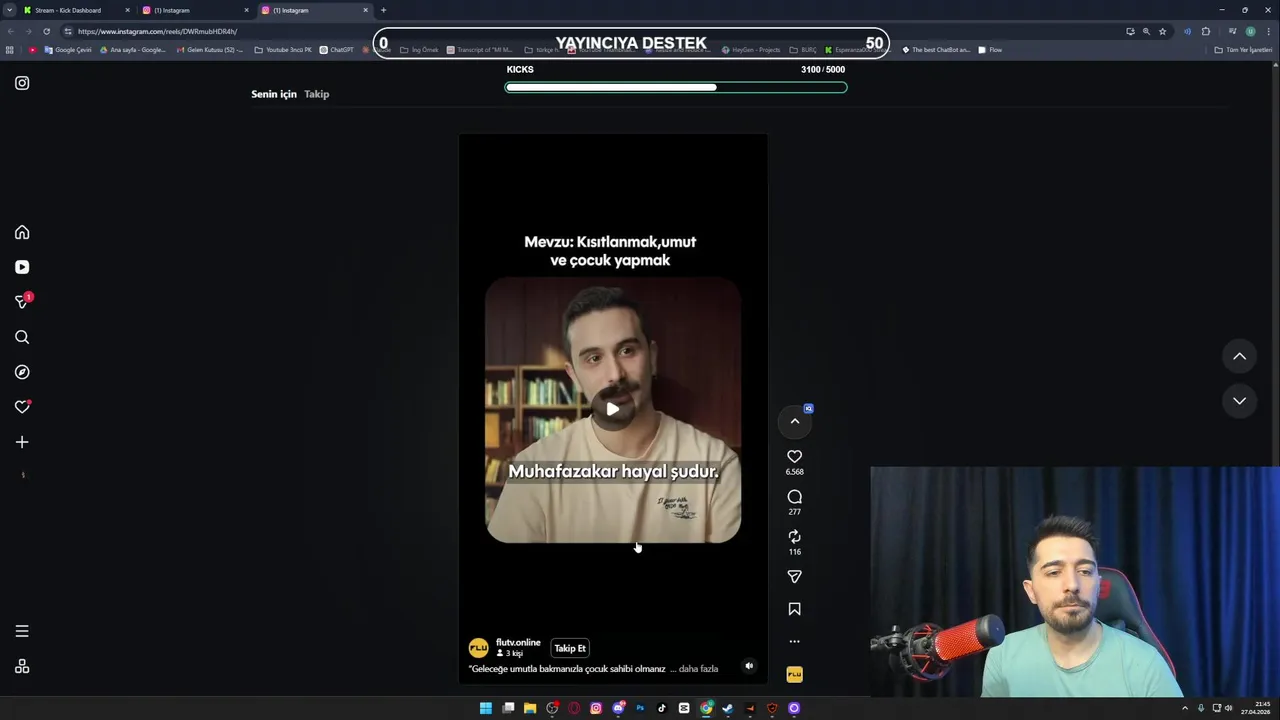Open Reels from the left sidebar
1280x720 pixels.
(x=22, y=267)
